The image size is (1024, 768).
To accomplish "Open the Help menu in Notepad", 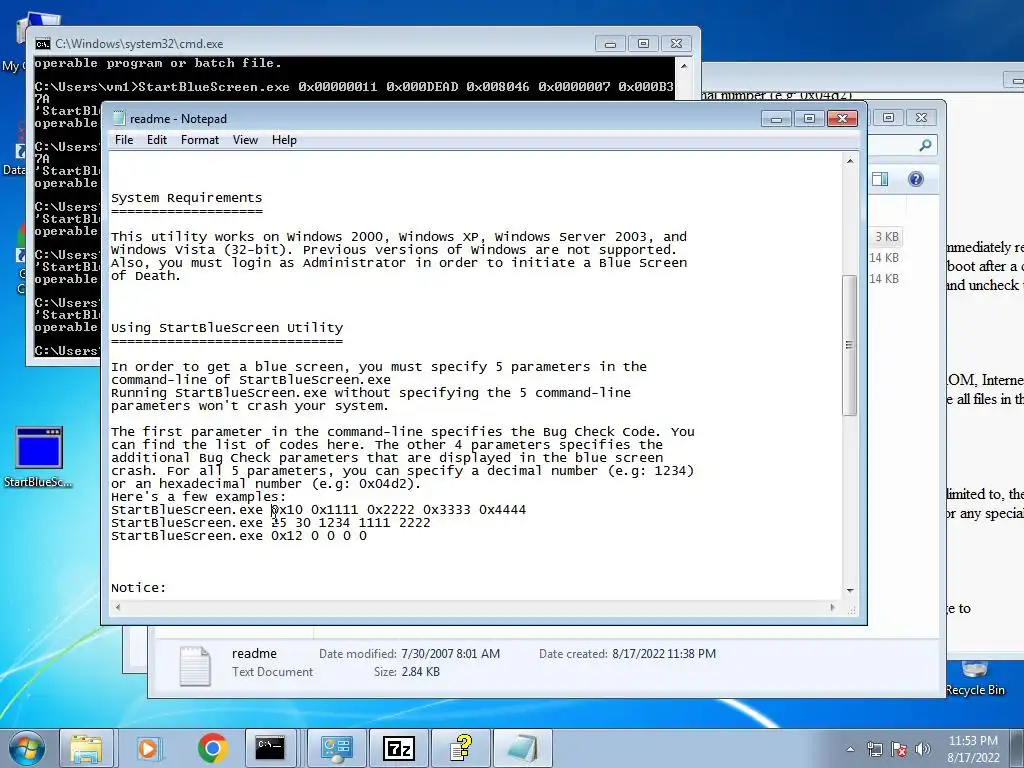I will 284,140.
